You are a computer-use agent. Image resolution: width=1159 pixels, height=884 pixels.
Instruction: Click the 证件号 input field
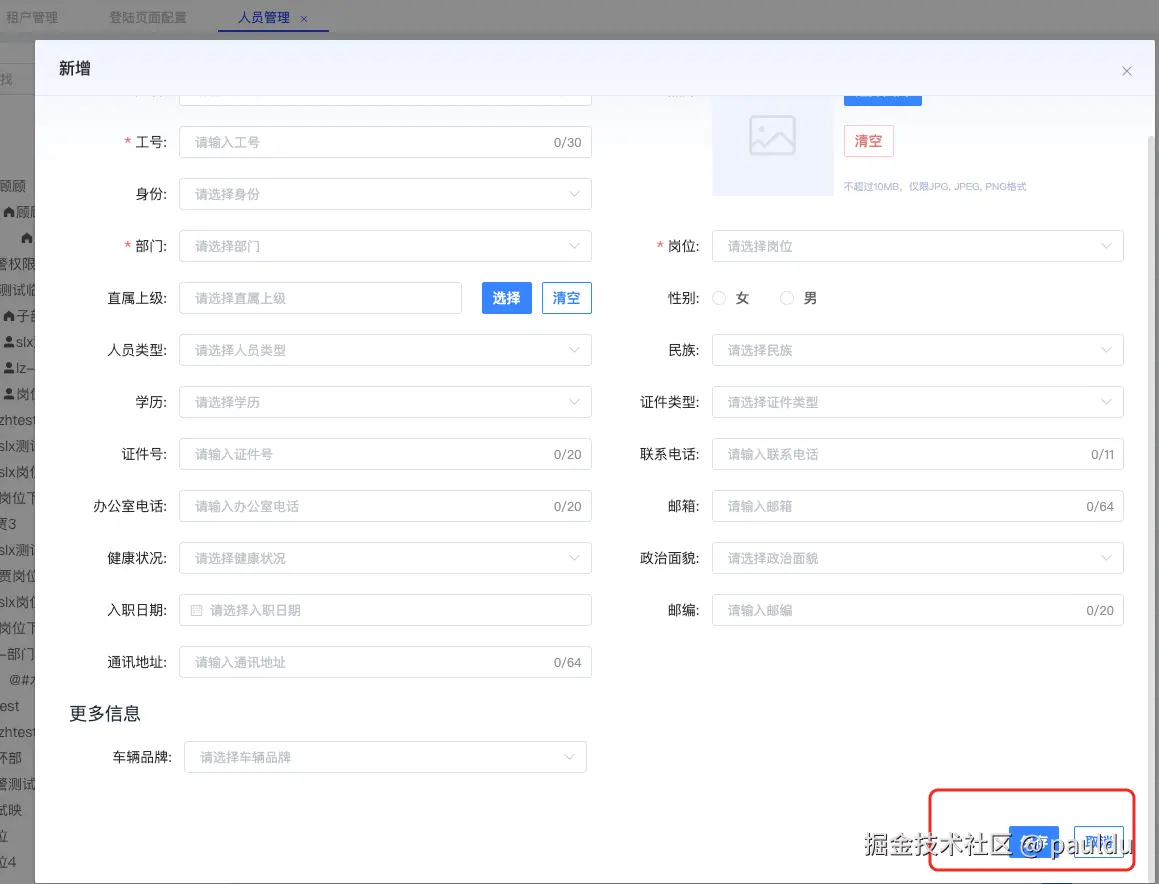(x=385, y=454)
